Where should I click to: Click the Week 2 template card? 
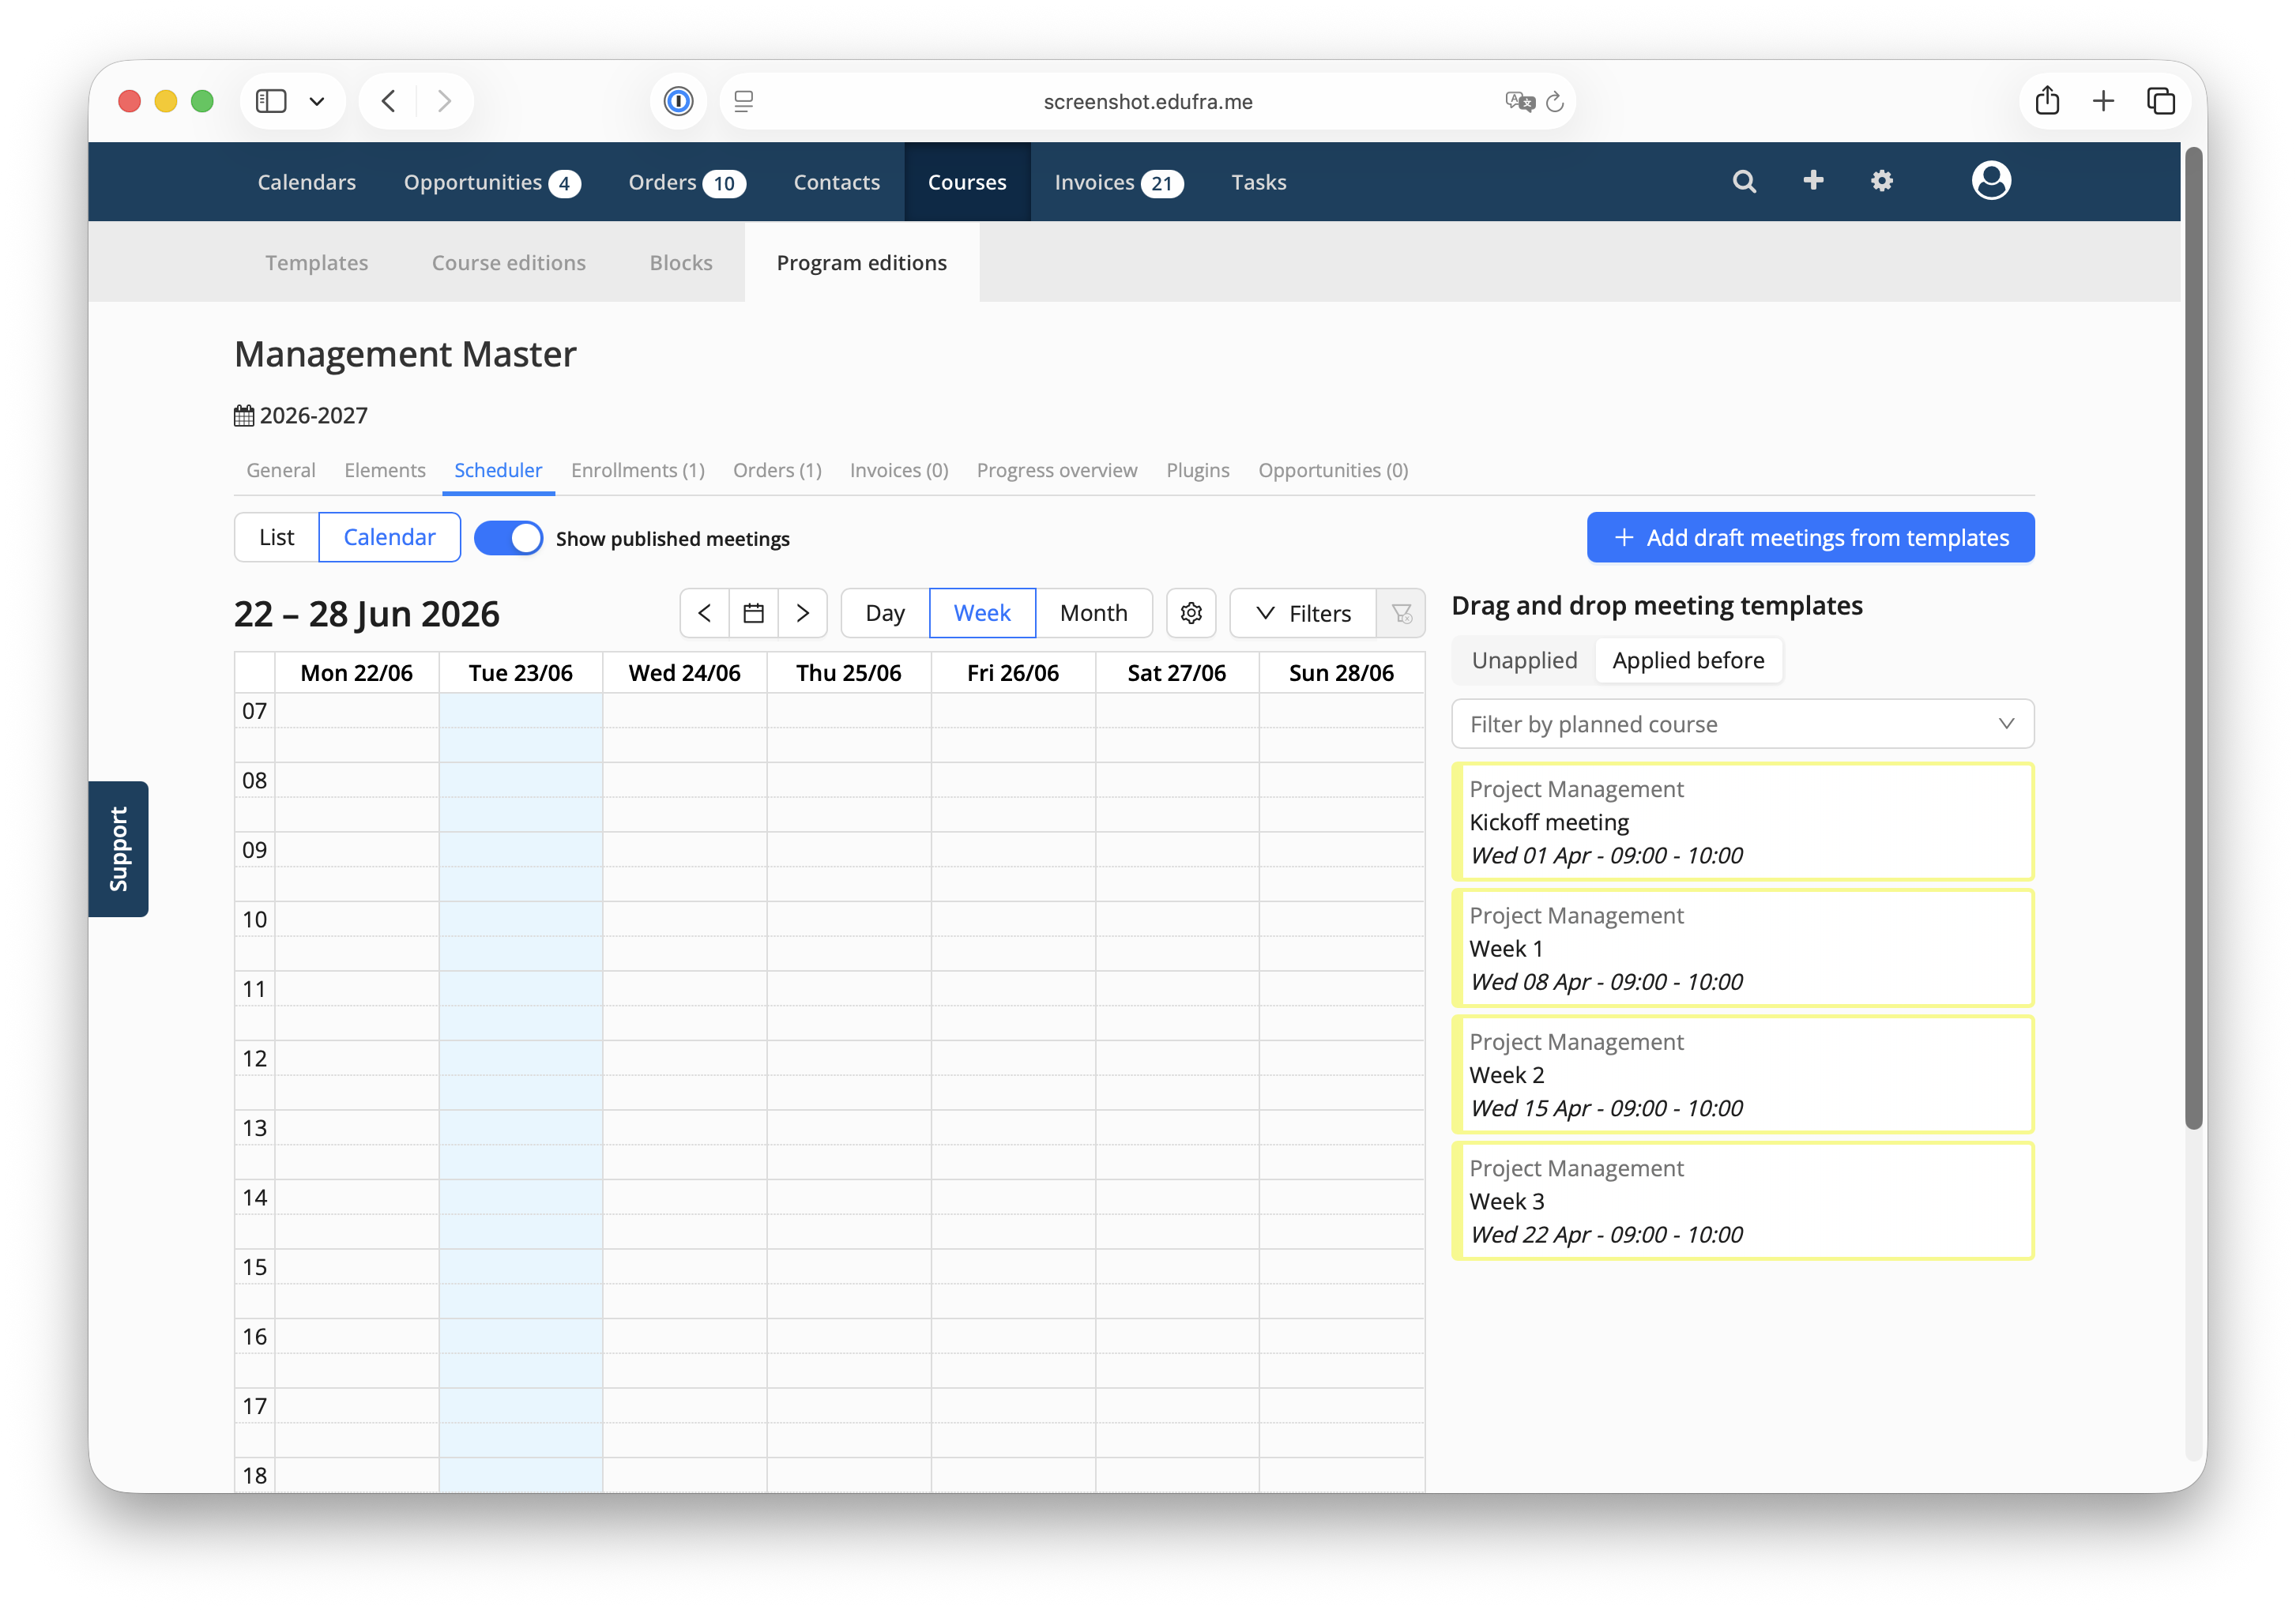pos(1742,1075)
